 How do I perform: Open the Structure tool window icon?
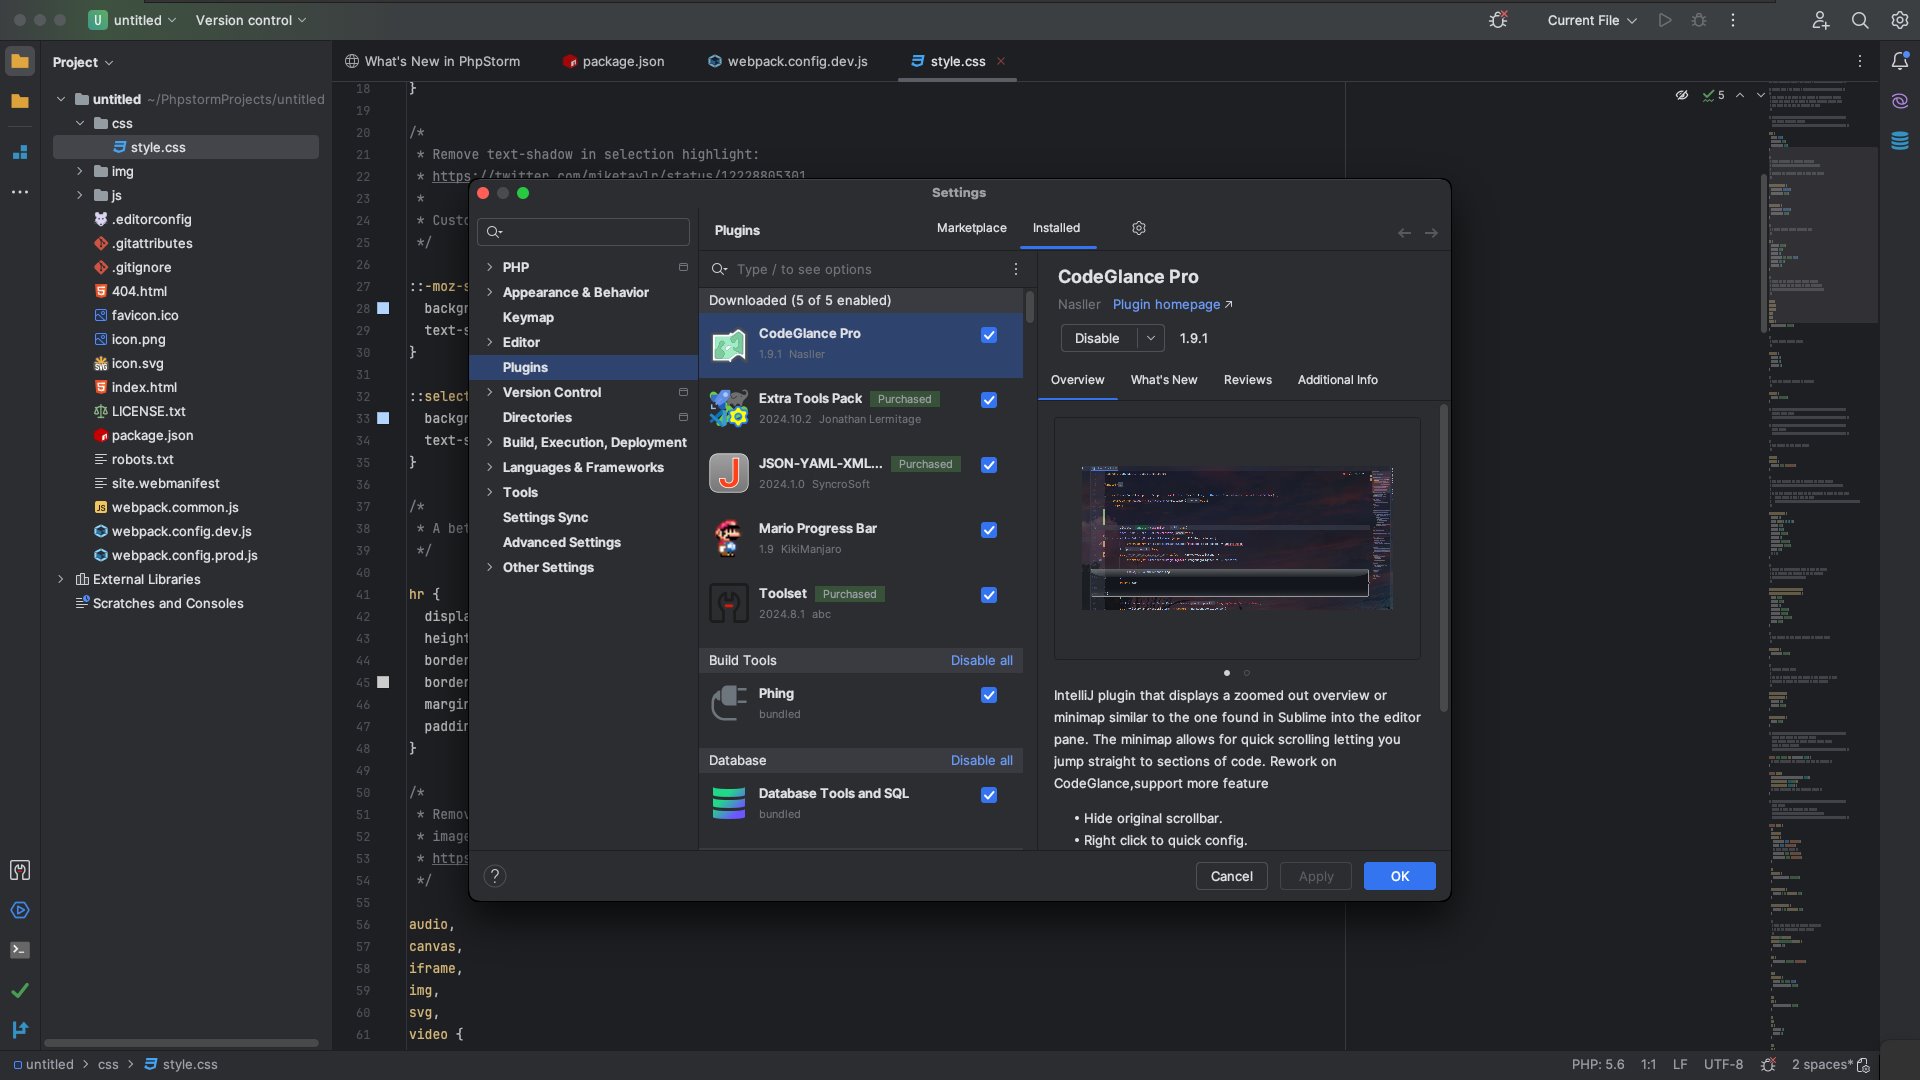pos(20,152)
